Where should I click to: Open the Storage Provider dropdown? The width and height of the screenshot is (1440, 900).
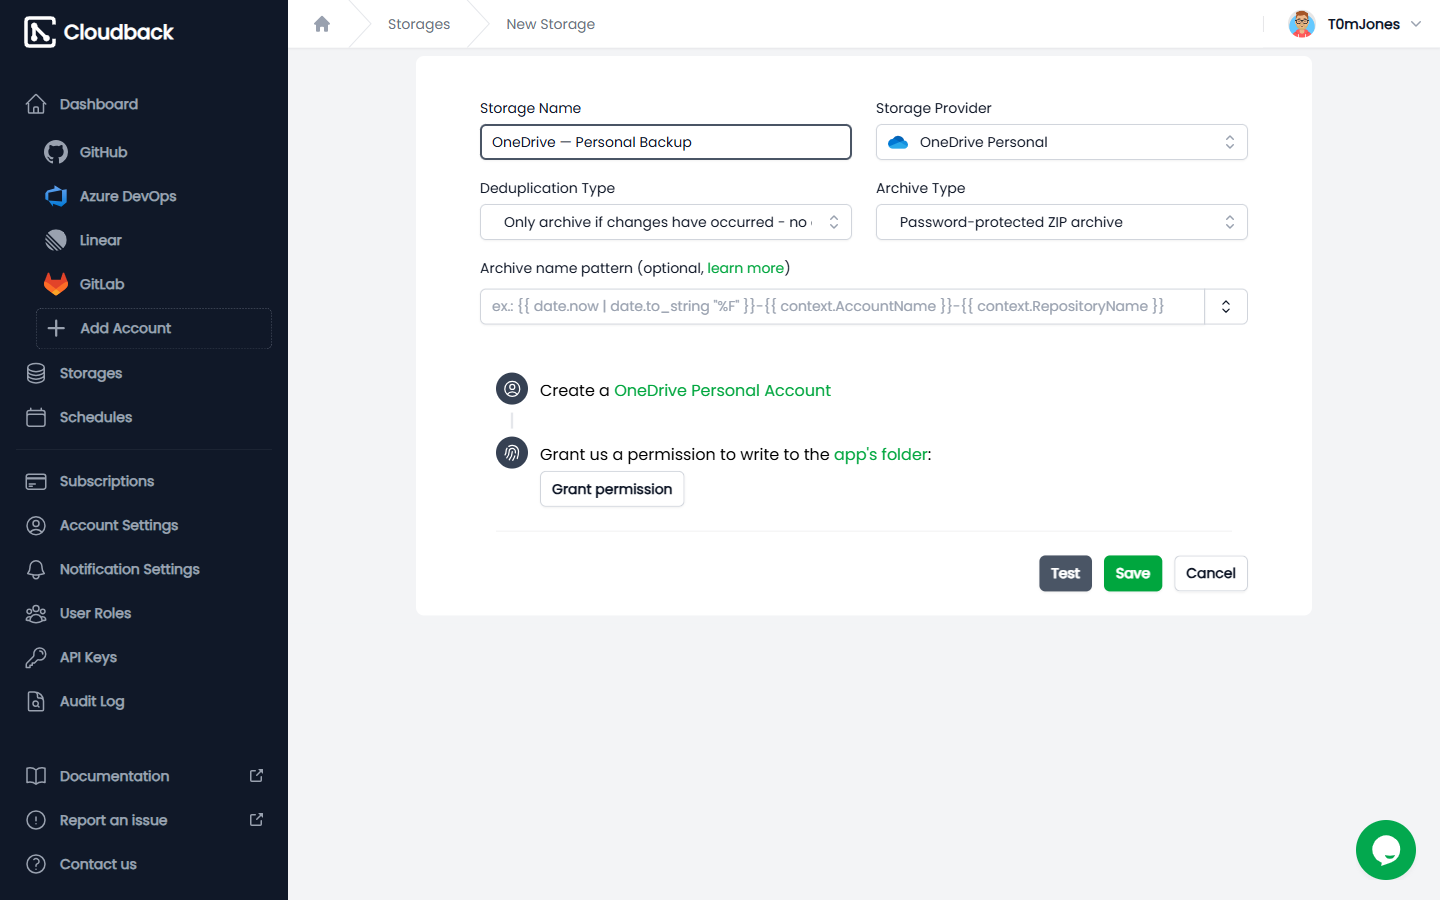coord(1062,142)
